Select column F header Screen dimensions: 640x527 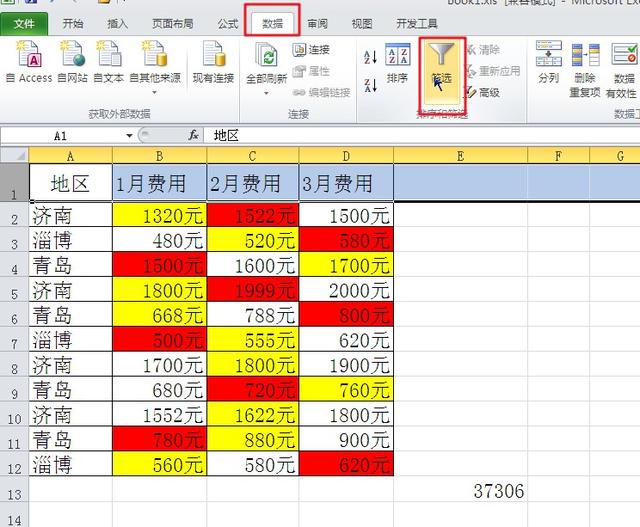tap(558, 156)
